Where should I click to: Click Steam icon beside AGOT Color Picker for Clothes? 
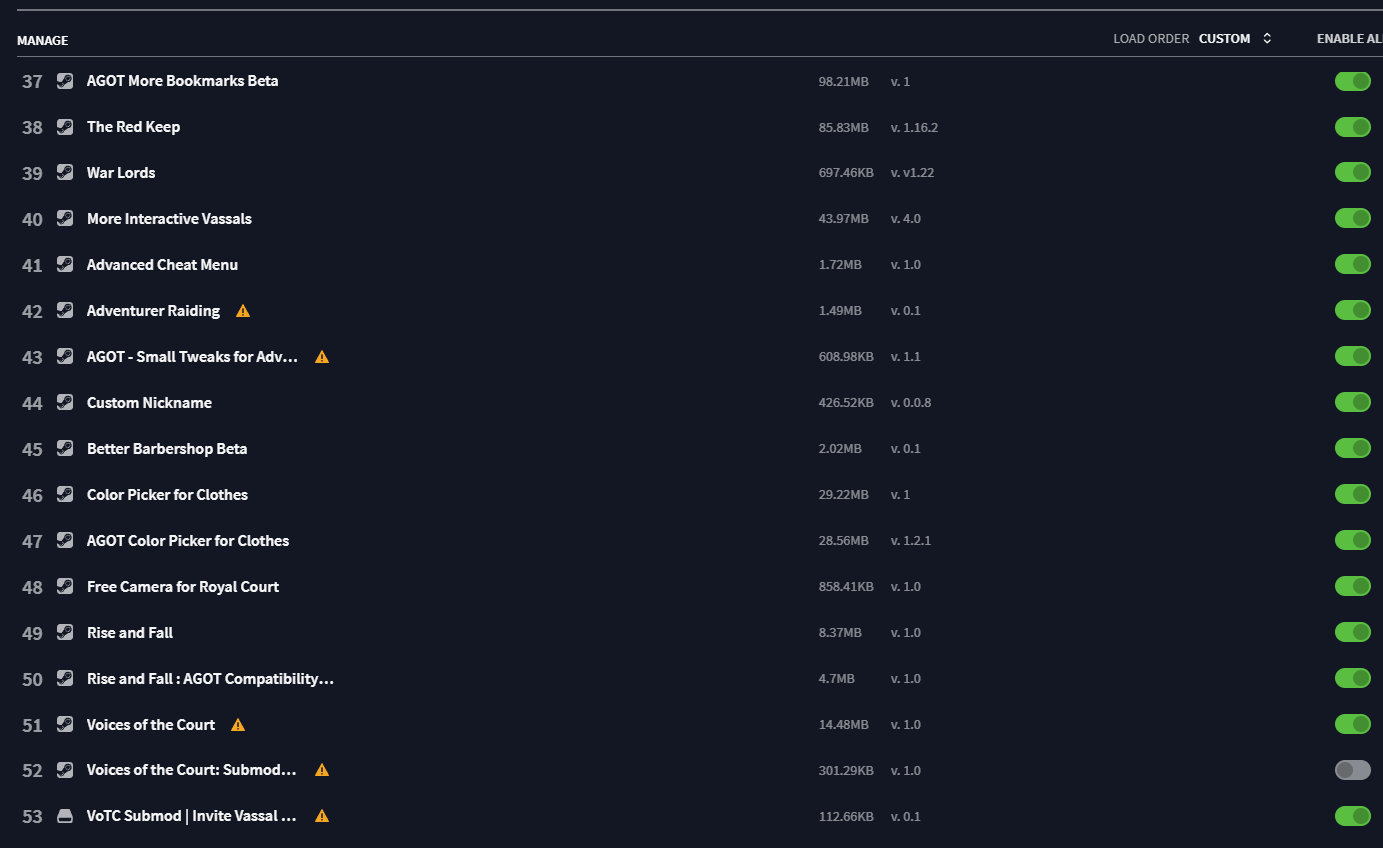pos(65,541)
